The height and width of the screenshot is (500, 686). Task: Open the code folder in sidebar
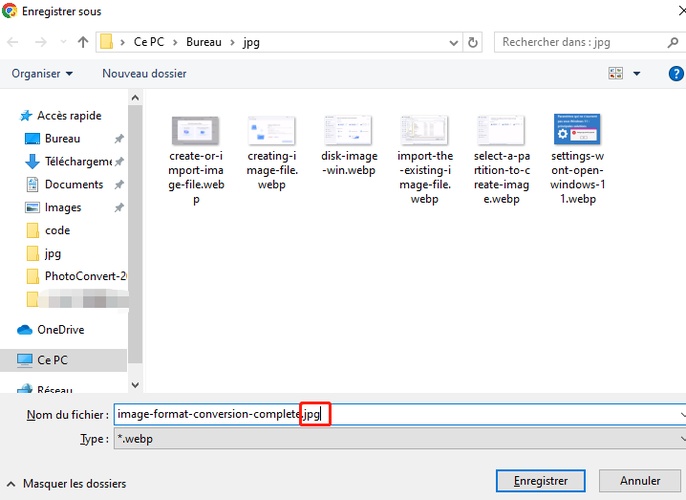(57, 231)
